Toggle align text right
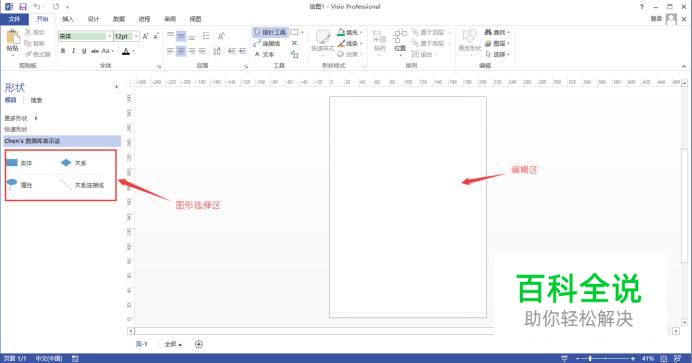The width and height of the screenshot is (692, 363). click(192, 51)
